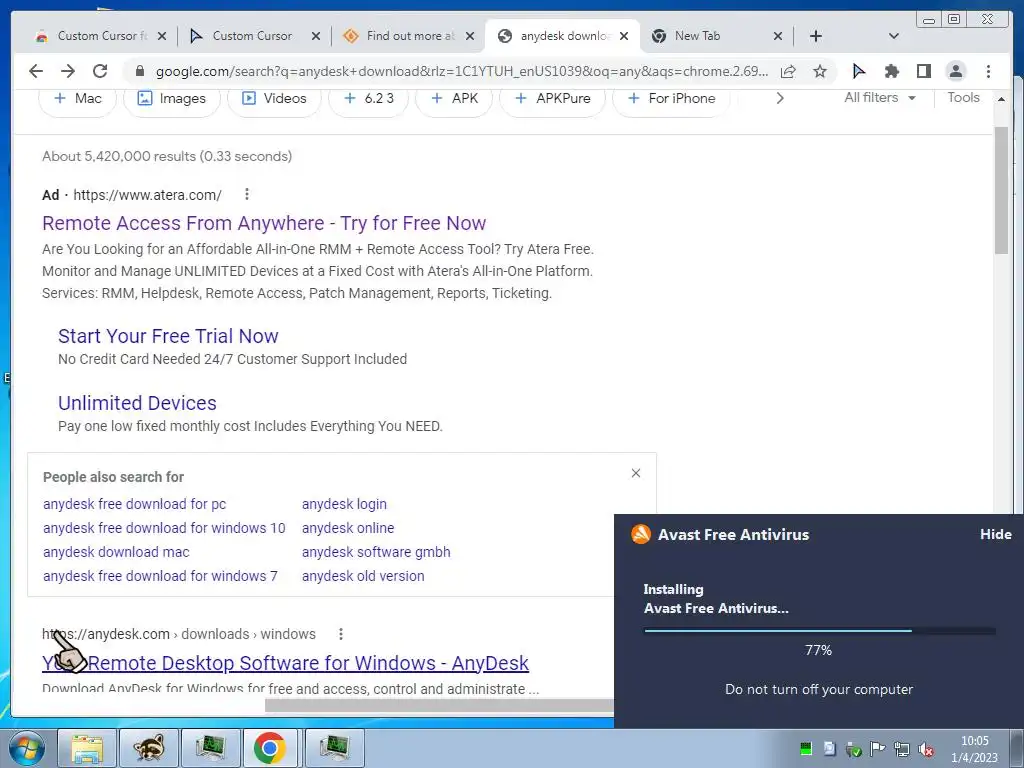The image size is (1024, 768).
Task: Switch to the 'New Tab' tab
Action: click(712, 36)
